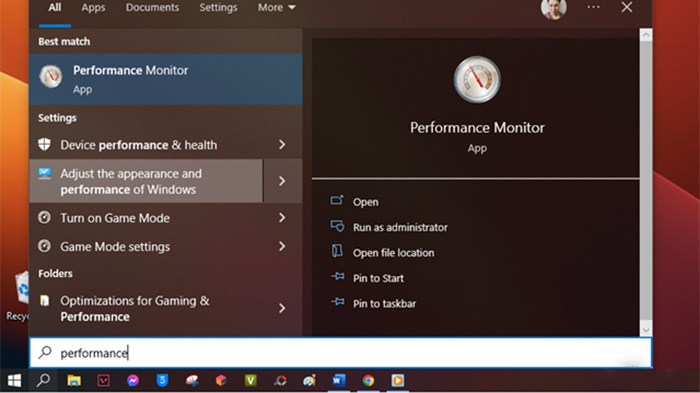Image resolution: width=700 pixels, height=393 pixels.
Task: Click the taskbar search magnifier icon
Action: 43,380
